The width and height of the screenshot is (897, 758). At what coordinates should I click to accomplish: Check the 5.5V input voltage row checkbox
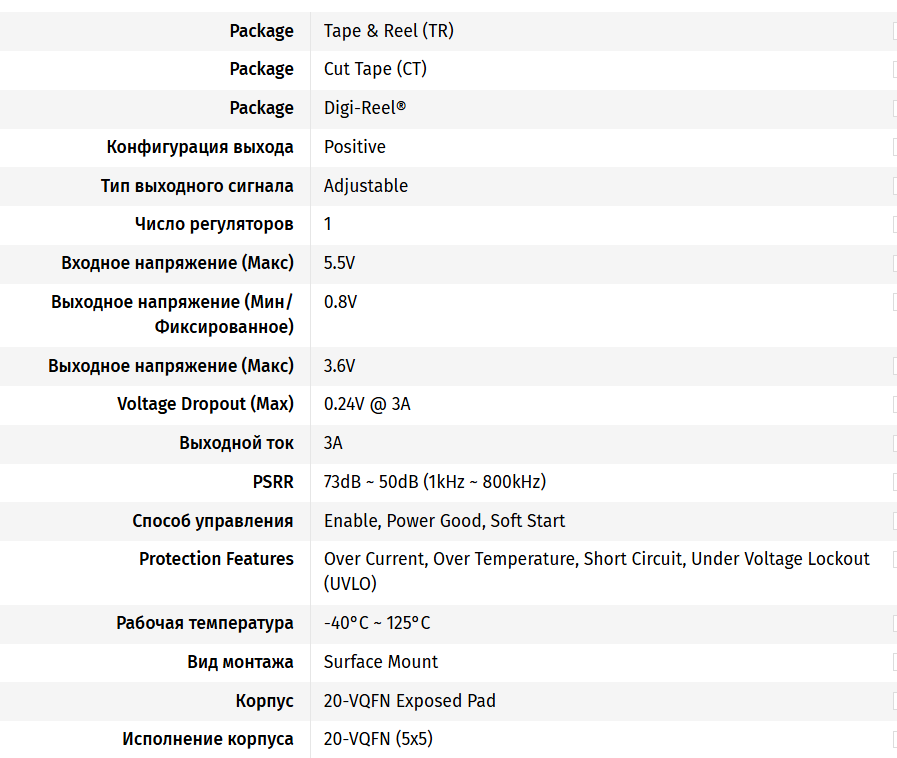point(894,264)
